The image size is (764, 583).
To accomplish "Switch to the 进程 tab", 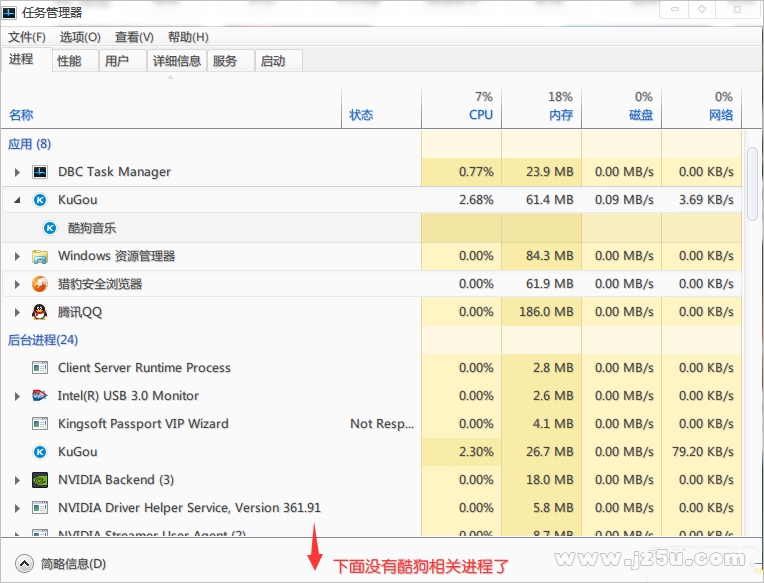I will click(x=27, y=59).
